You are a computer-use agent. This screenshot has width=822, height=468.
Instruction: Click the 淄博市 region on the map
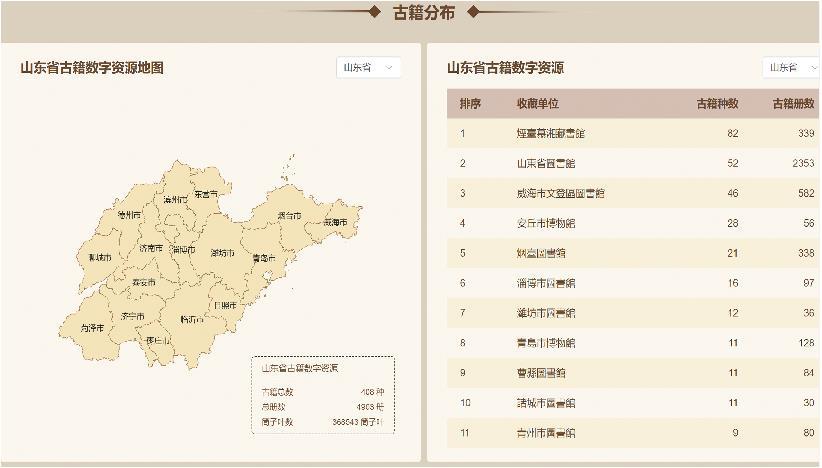183,250
